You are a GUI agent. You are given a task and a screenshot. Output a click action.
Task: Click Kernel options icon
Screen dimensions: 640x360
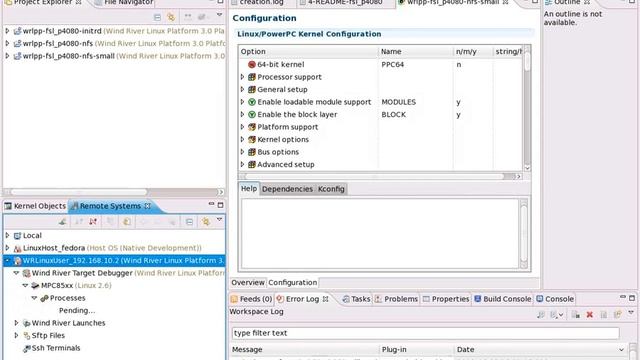252,140
